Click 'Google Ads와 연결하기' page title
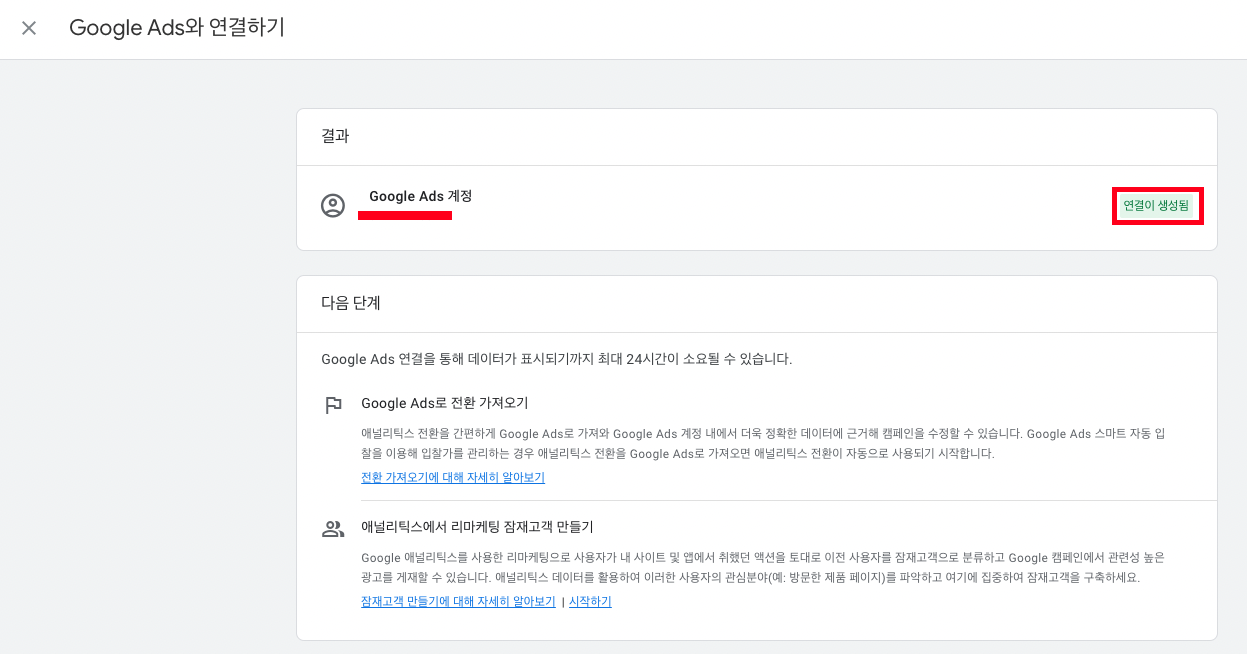This screenshot has width=1247, height=654. (x=177, y=28)
